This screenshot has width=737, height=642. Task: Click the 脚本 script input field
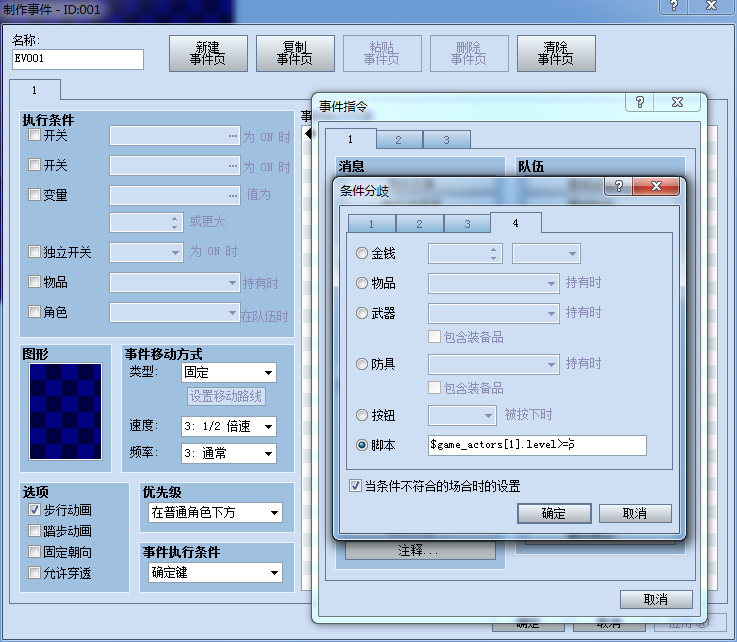point(537,445)
